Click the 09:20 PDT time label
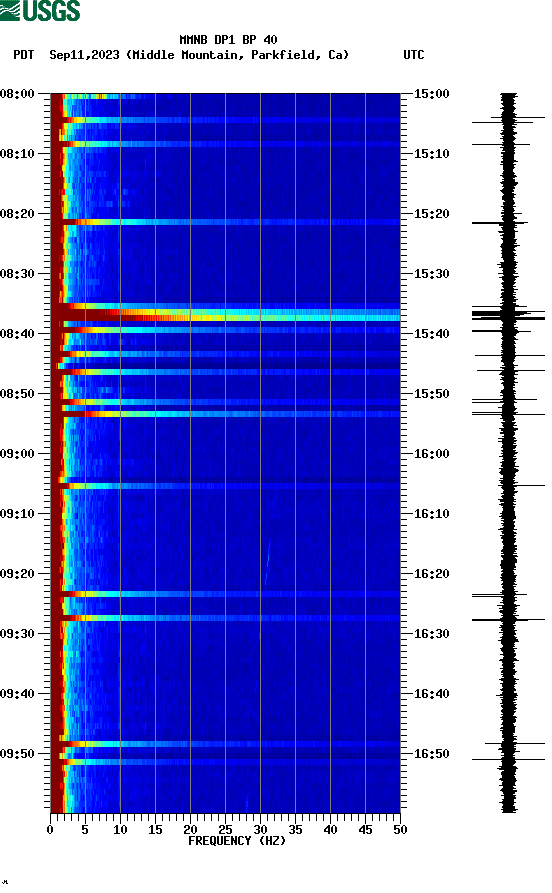Viewport: 552px width, 893px height. pos(17,574)
